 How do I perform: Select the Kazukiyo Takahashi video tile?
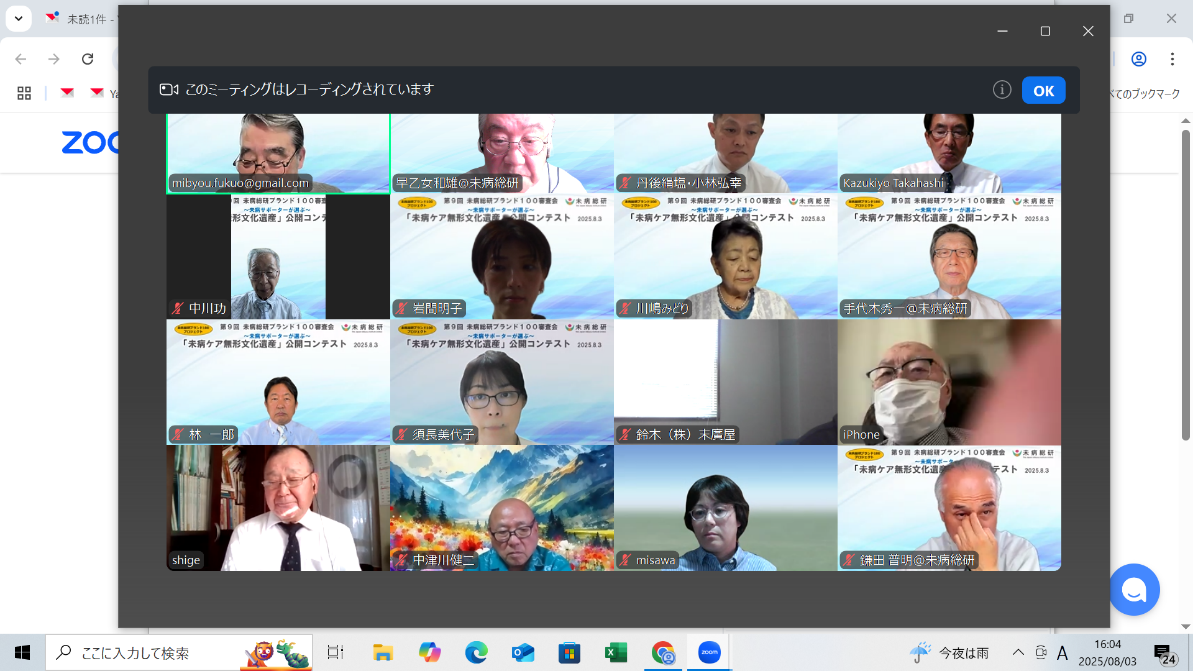(949, 154)
